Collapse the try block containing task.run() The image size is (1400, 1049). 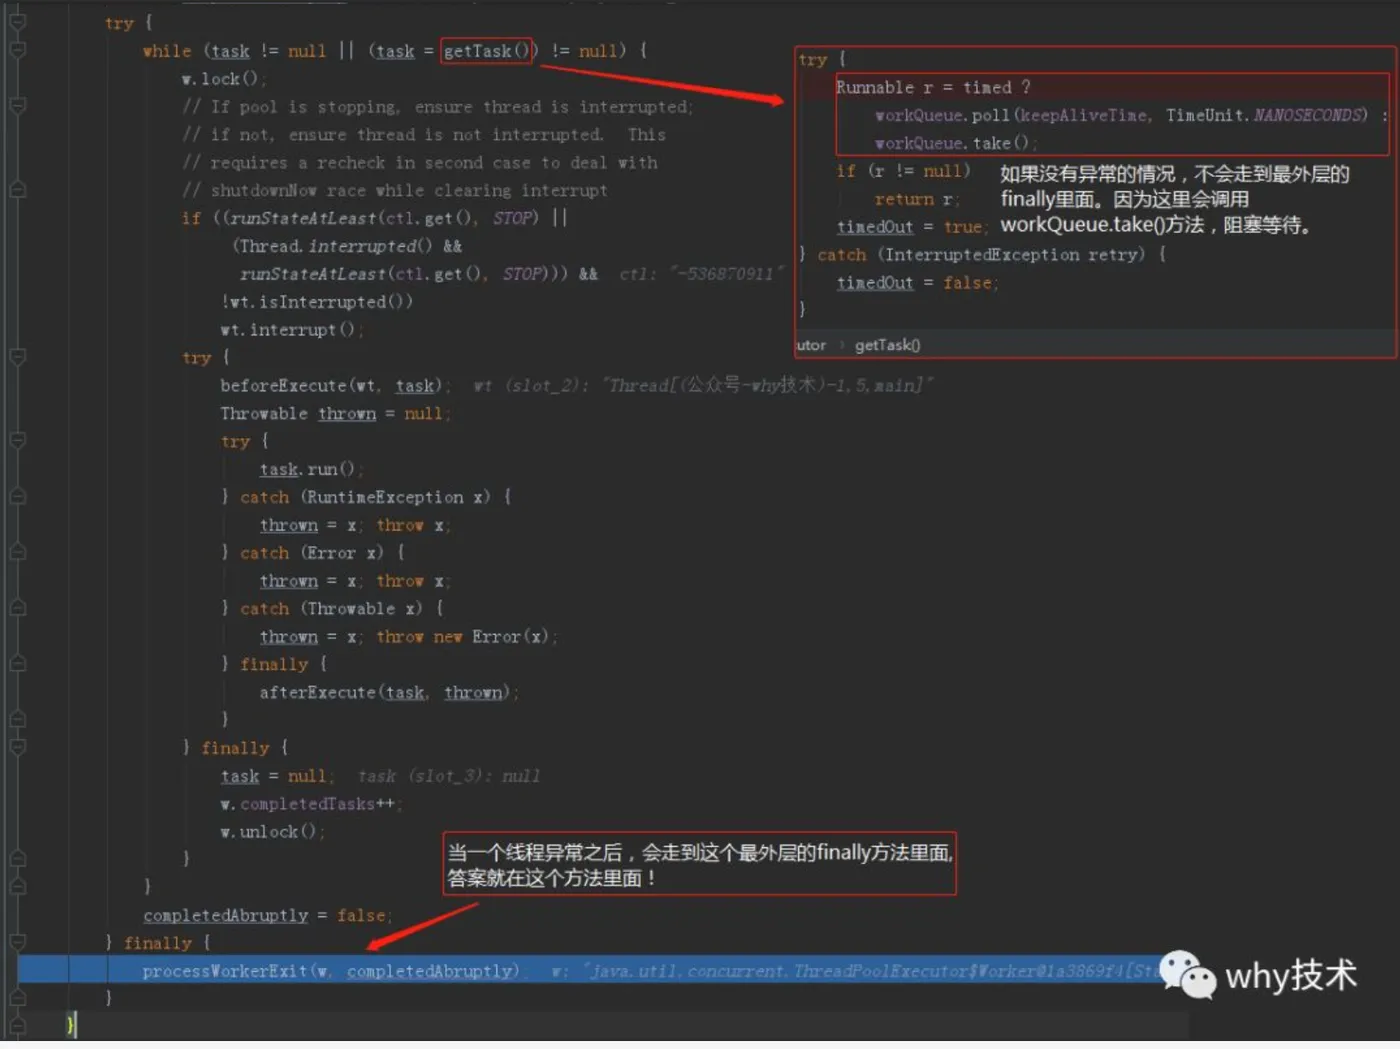(17, 441)
